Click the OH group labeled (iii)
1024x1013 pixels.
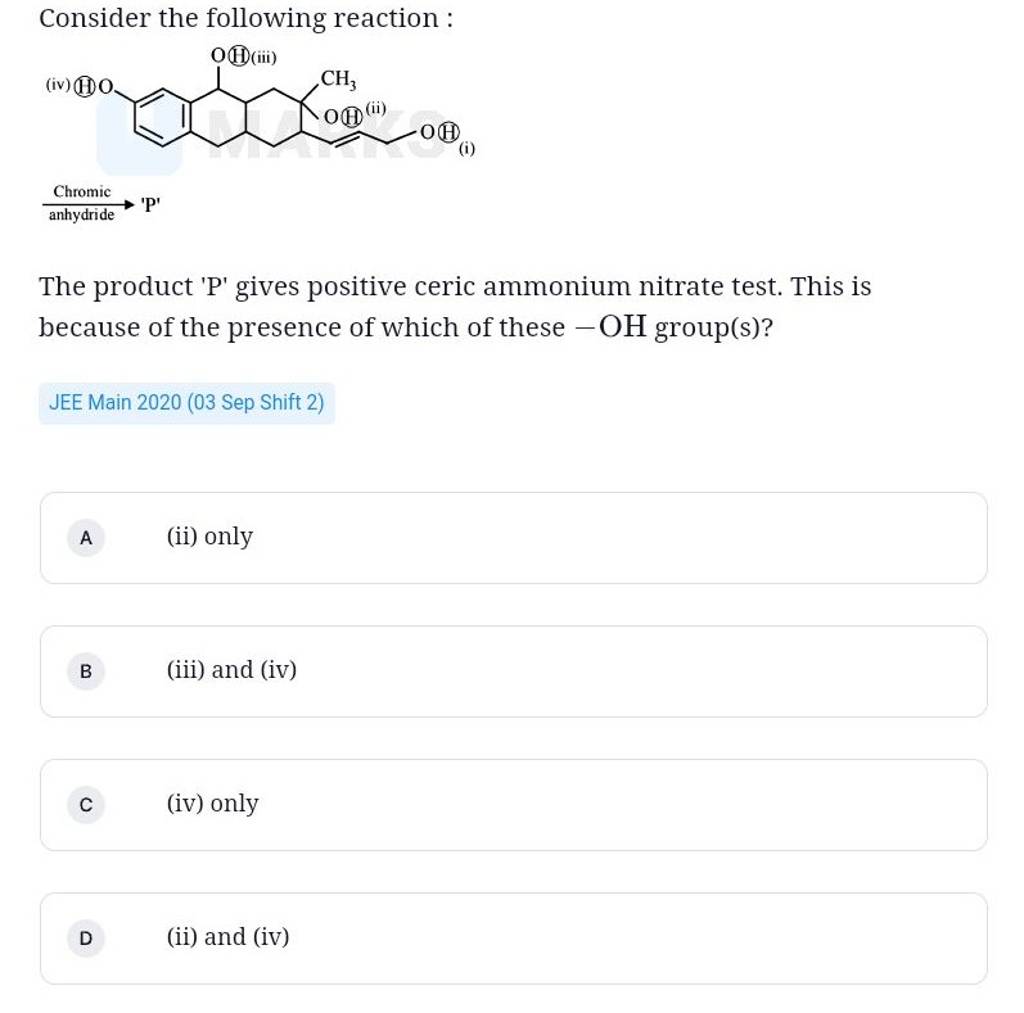pos(230,58)
